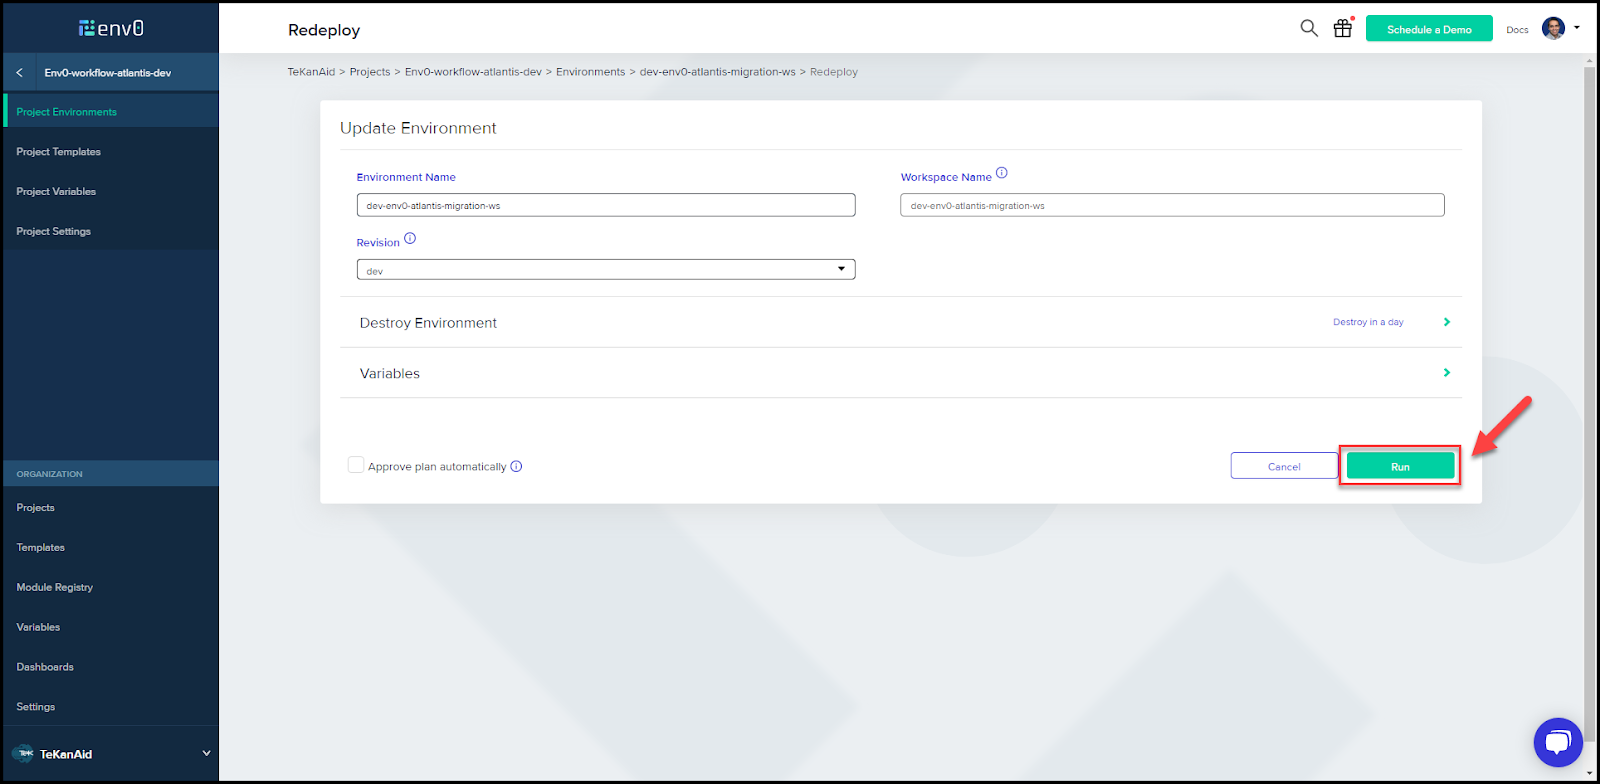Click Environments breadcrumb link
The width and height of the screenshot is (1600, 784).
[590, 72]
